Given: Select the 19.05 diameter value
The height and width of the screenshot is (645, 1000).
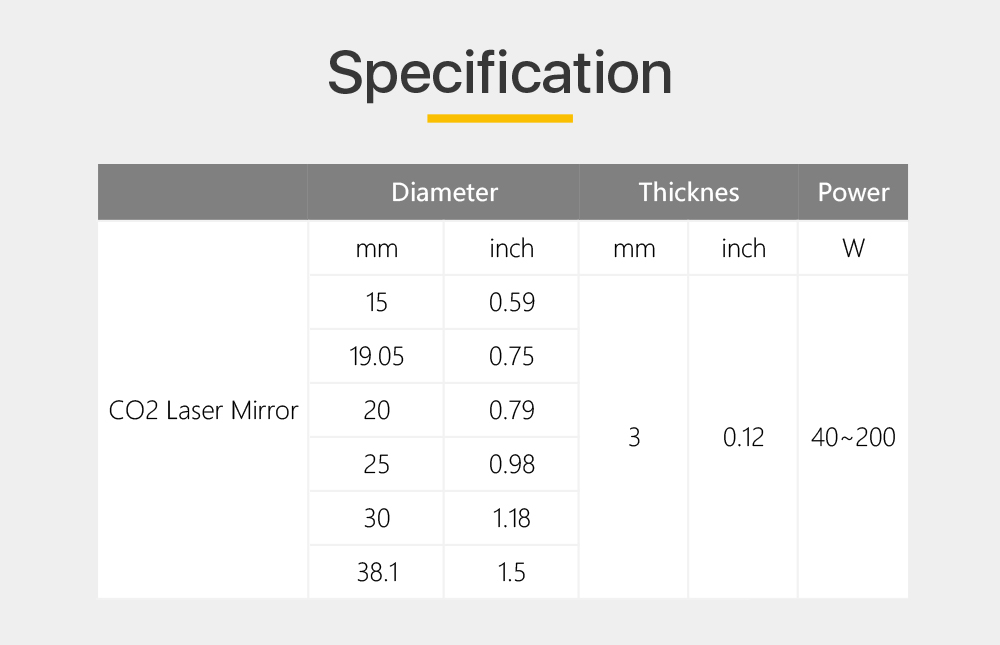Looking at the screenshot, I should 376,356.
